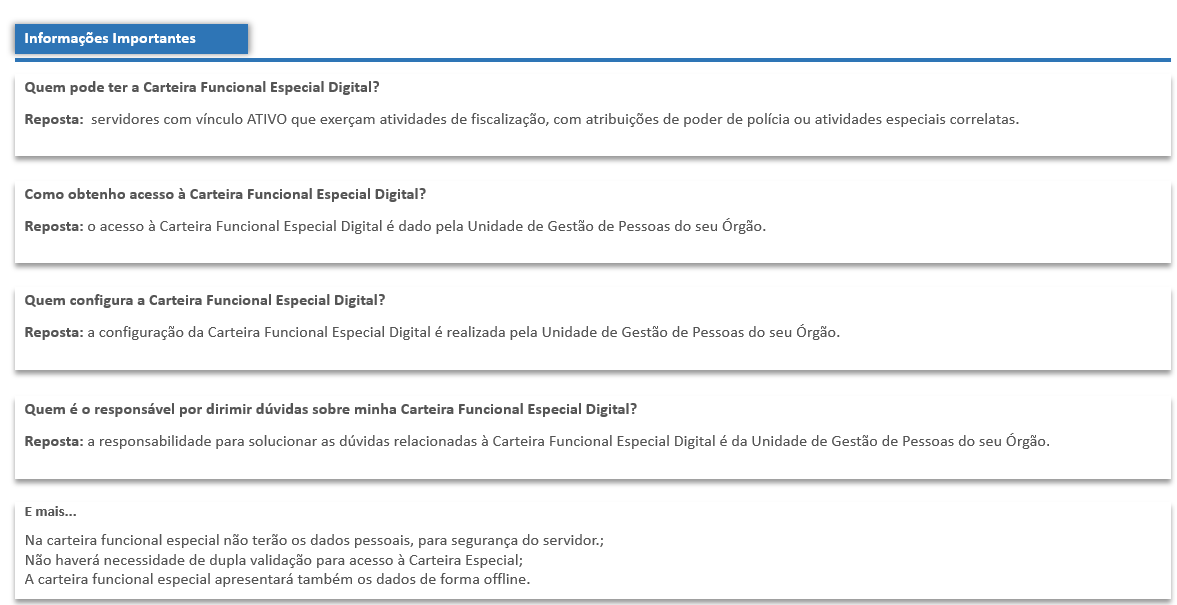Click the answer starting "o acesso à Carteira"
This screenshot has width=1177, height=605.
pos(426,226)
